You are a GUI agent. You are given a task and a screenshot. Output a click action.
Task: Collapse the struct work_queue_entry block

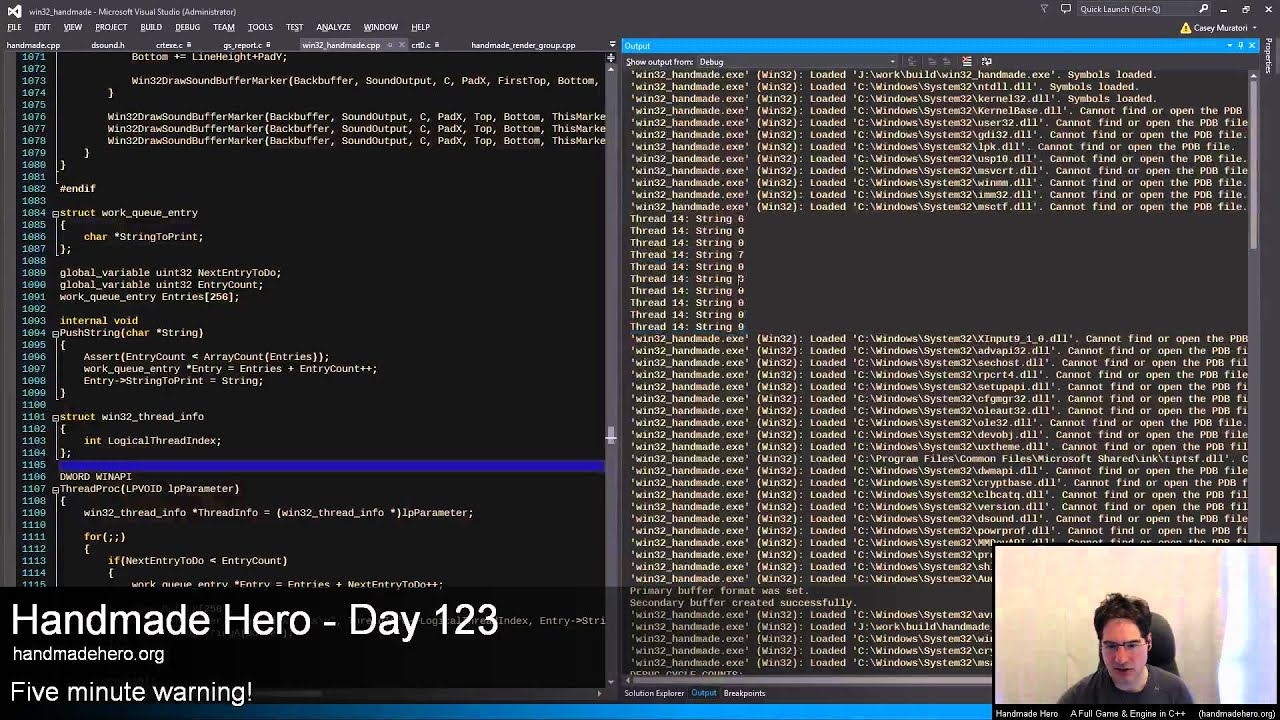pyautogui.click(x=55, y=213)
